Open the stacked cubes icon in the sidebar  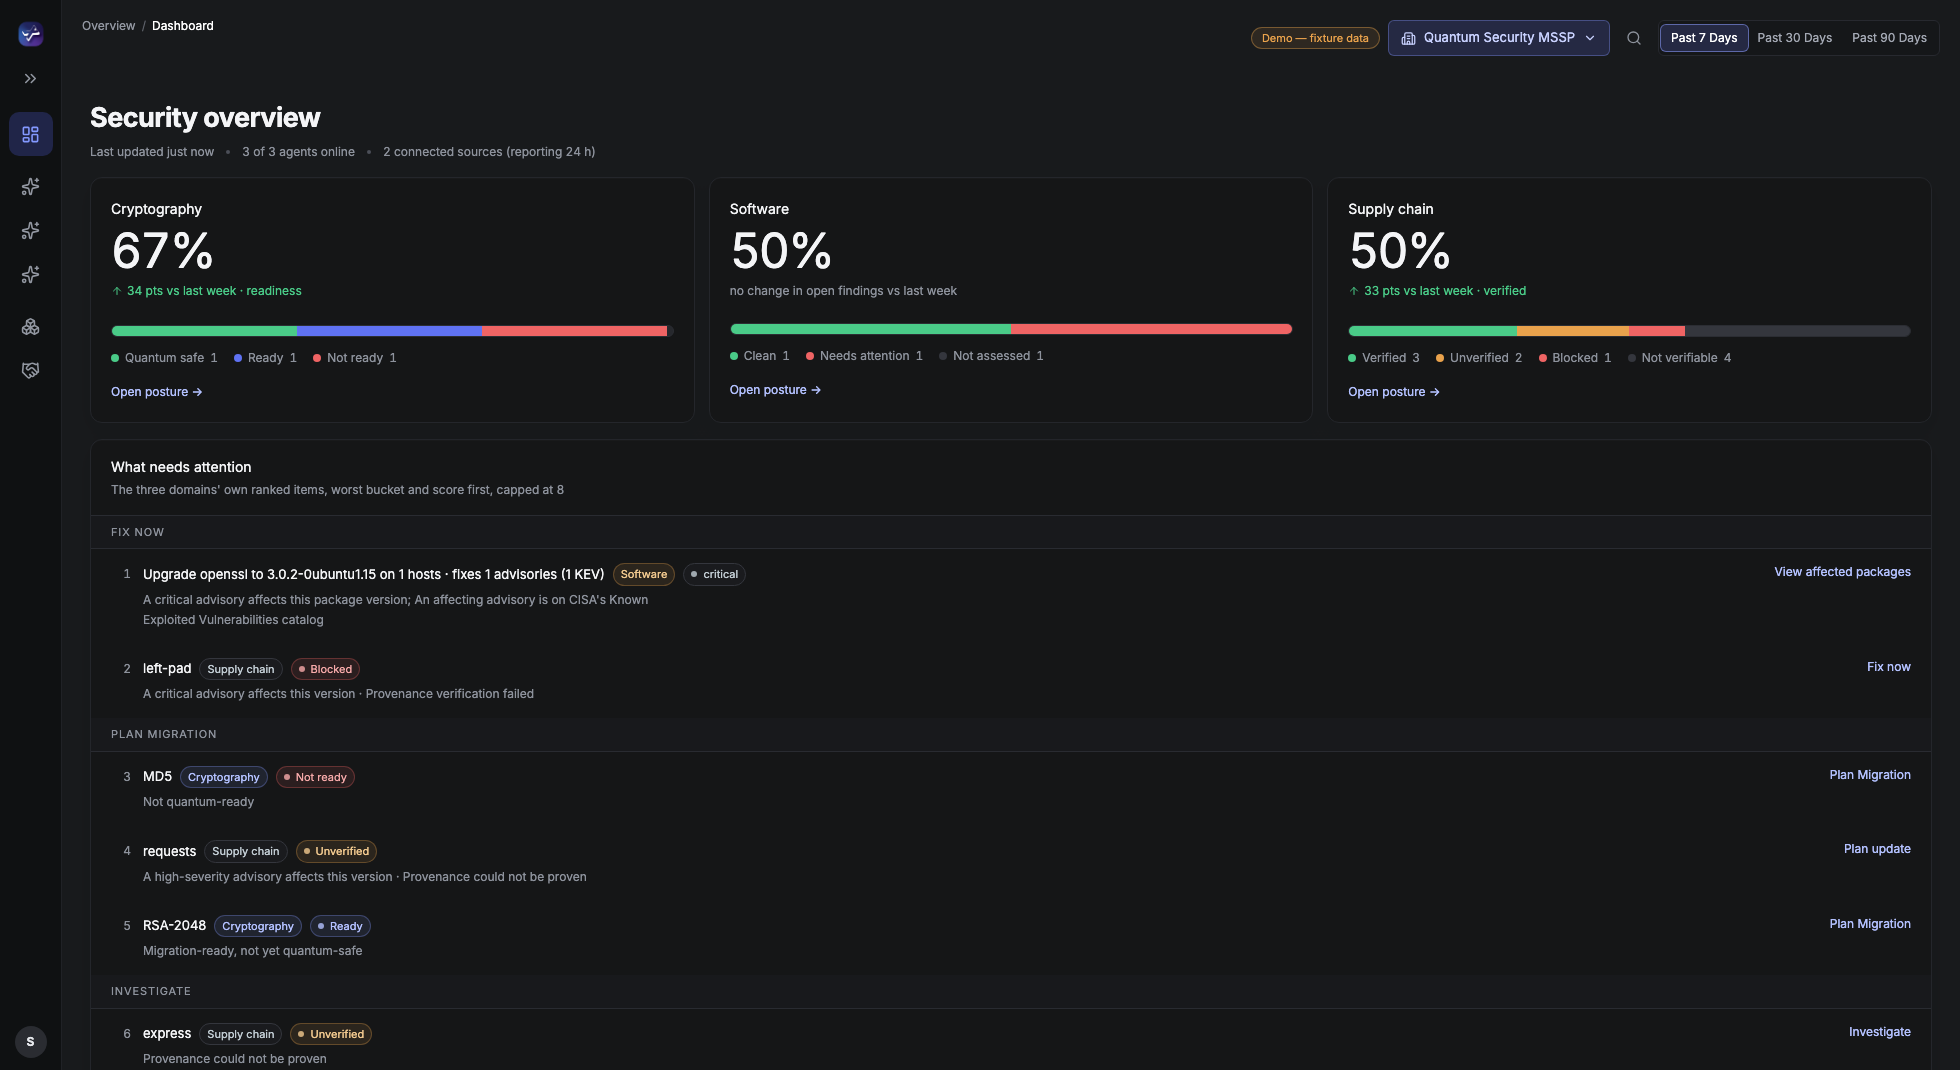pyautogui.click(x=31, y=327)
